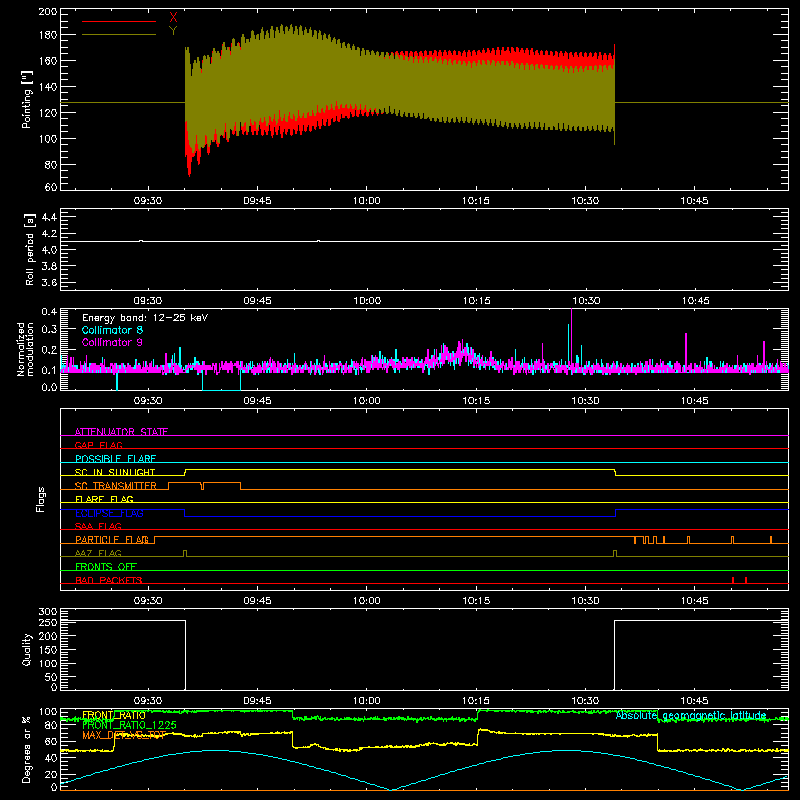This screenshot has height=800, width=800.
Task: Click the small dip in the SC_TRANSMITTER trace
Action: click(203, 486)
